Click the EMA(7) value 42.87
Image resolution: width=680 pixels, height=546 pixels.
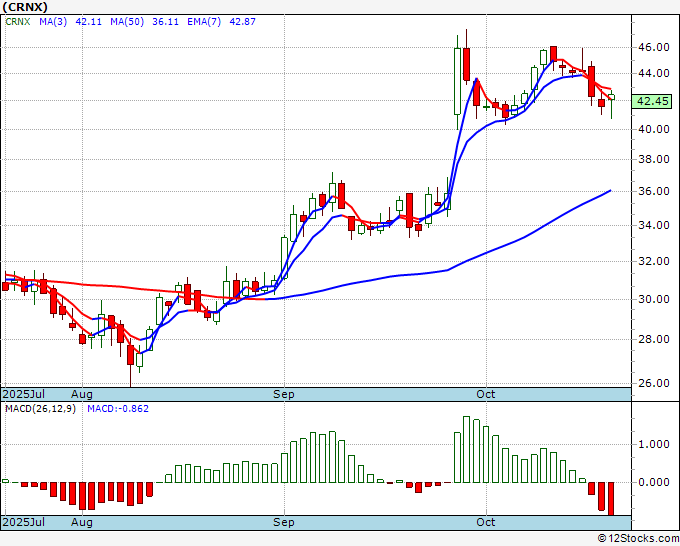pyautogui.click(x=242, y=22)
